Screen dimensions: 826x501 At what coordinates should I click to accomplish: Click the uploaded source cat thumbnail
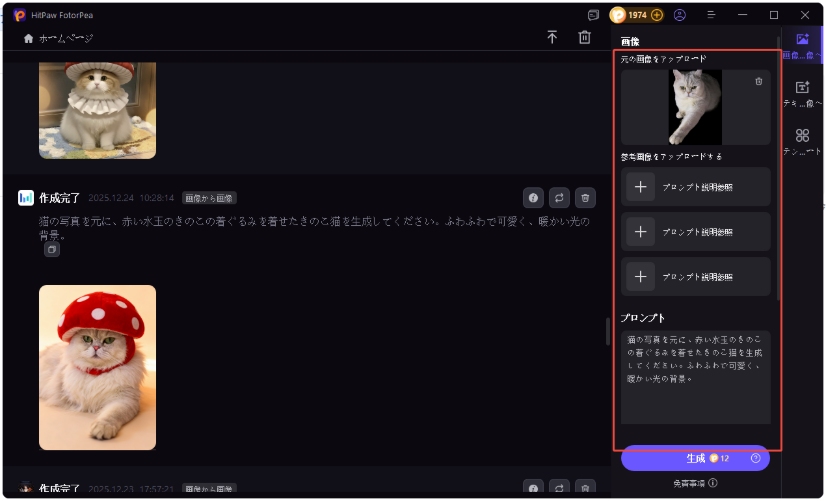tap(695, 107)
